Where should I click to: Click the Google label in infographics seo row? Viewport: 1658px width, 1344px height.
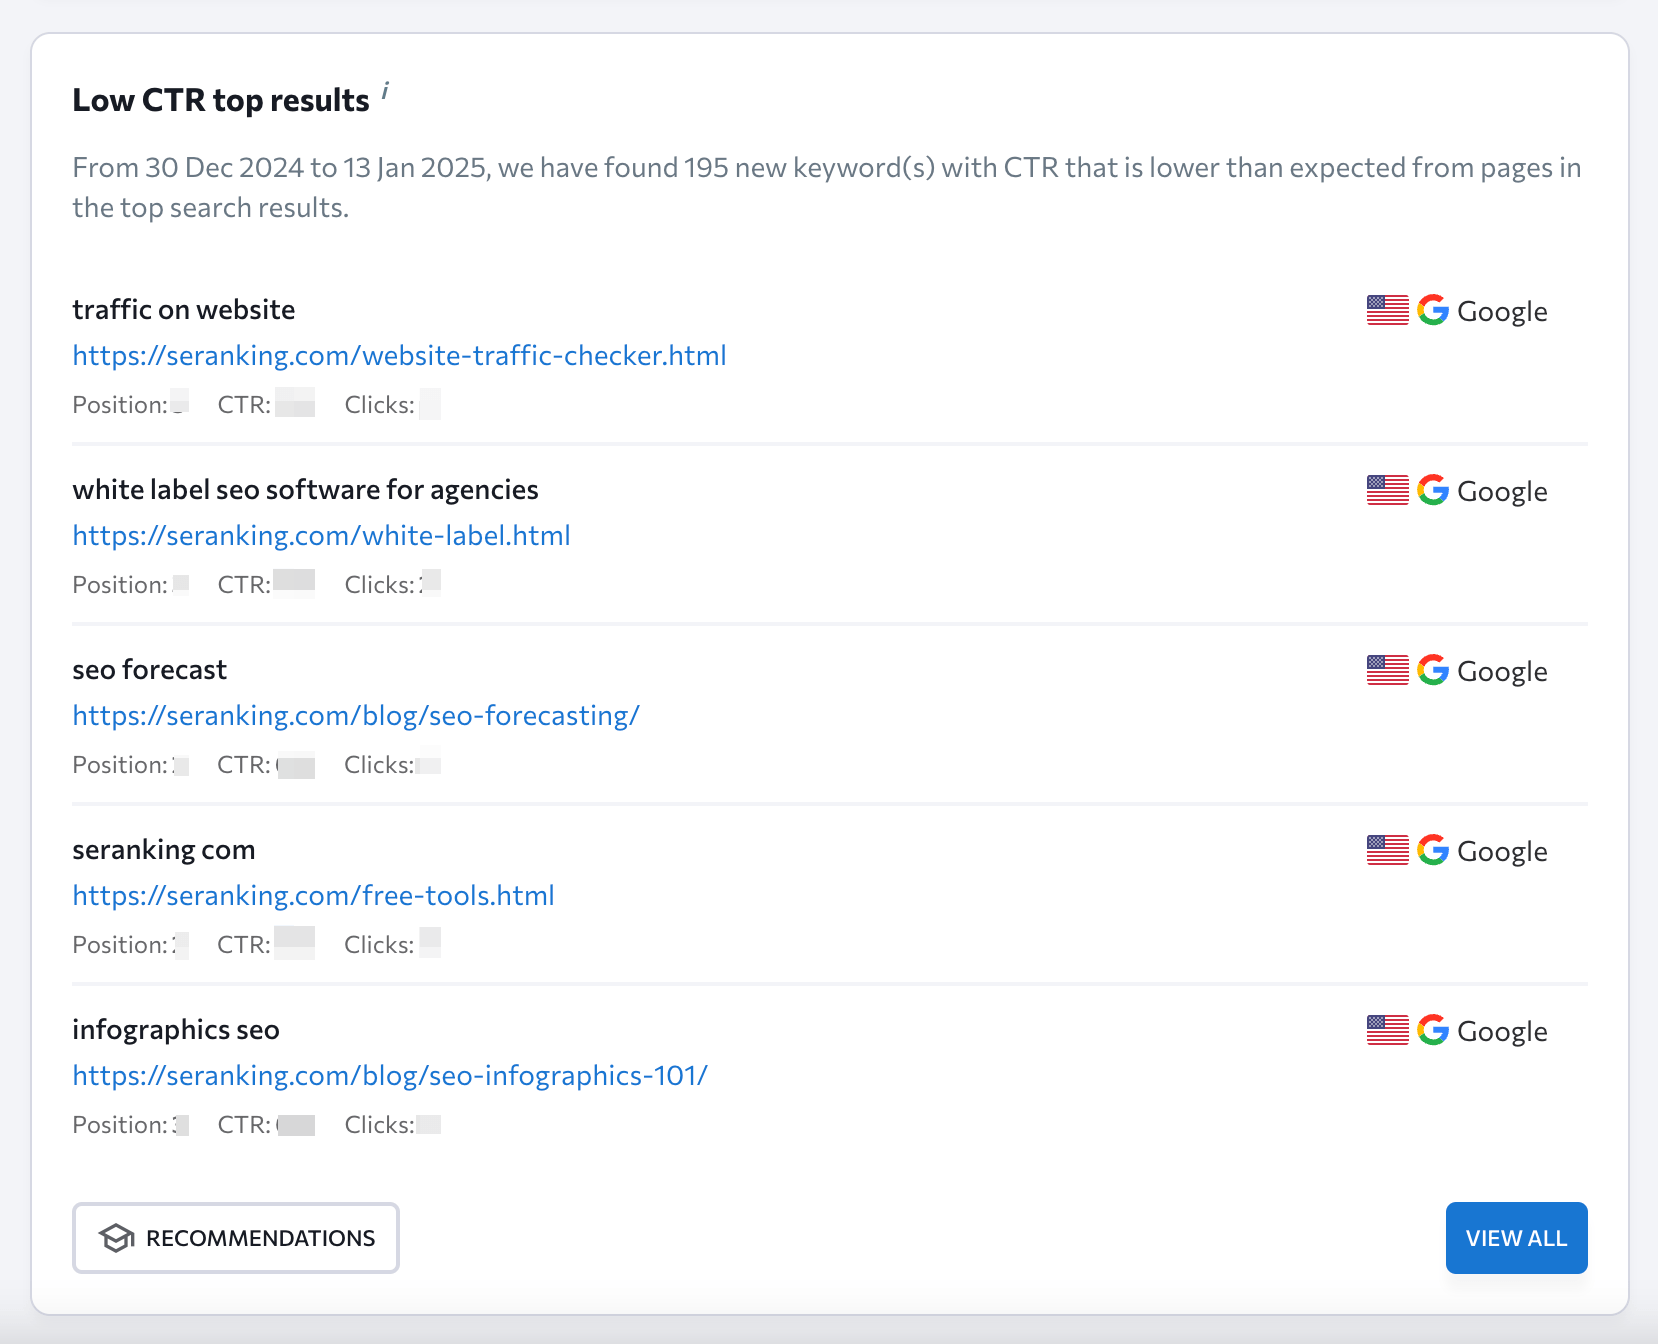(x=1502, y=1032)
